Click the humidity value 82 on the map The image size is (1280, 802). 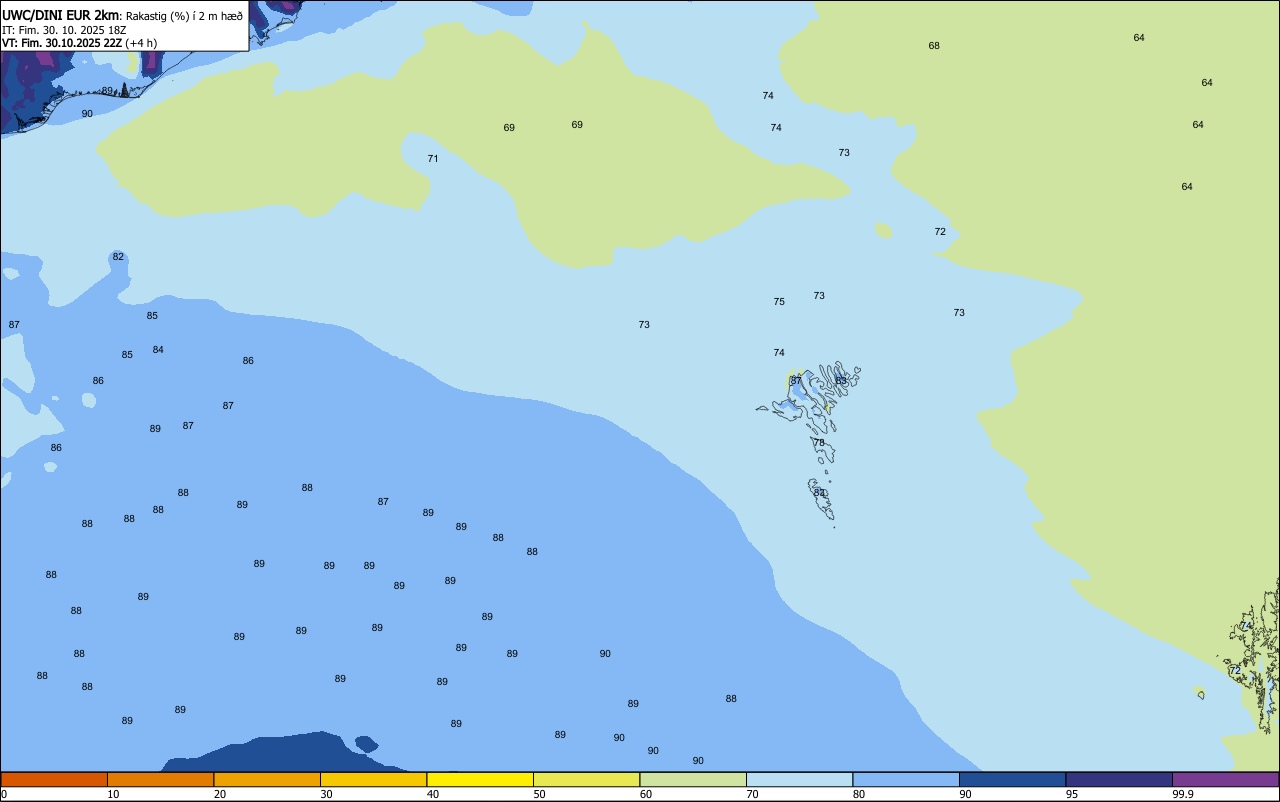pyautogui.click(x=118, y=257)
